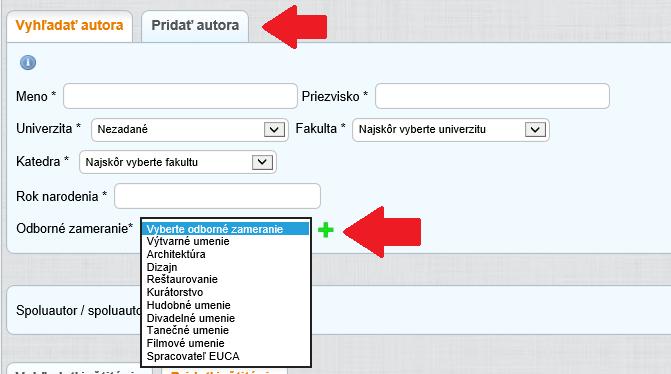671x374 pixels.
Task: Click the Priezvisko input field
Action: 492,96
